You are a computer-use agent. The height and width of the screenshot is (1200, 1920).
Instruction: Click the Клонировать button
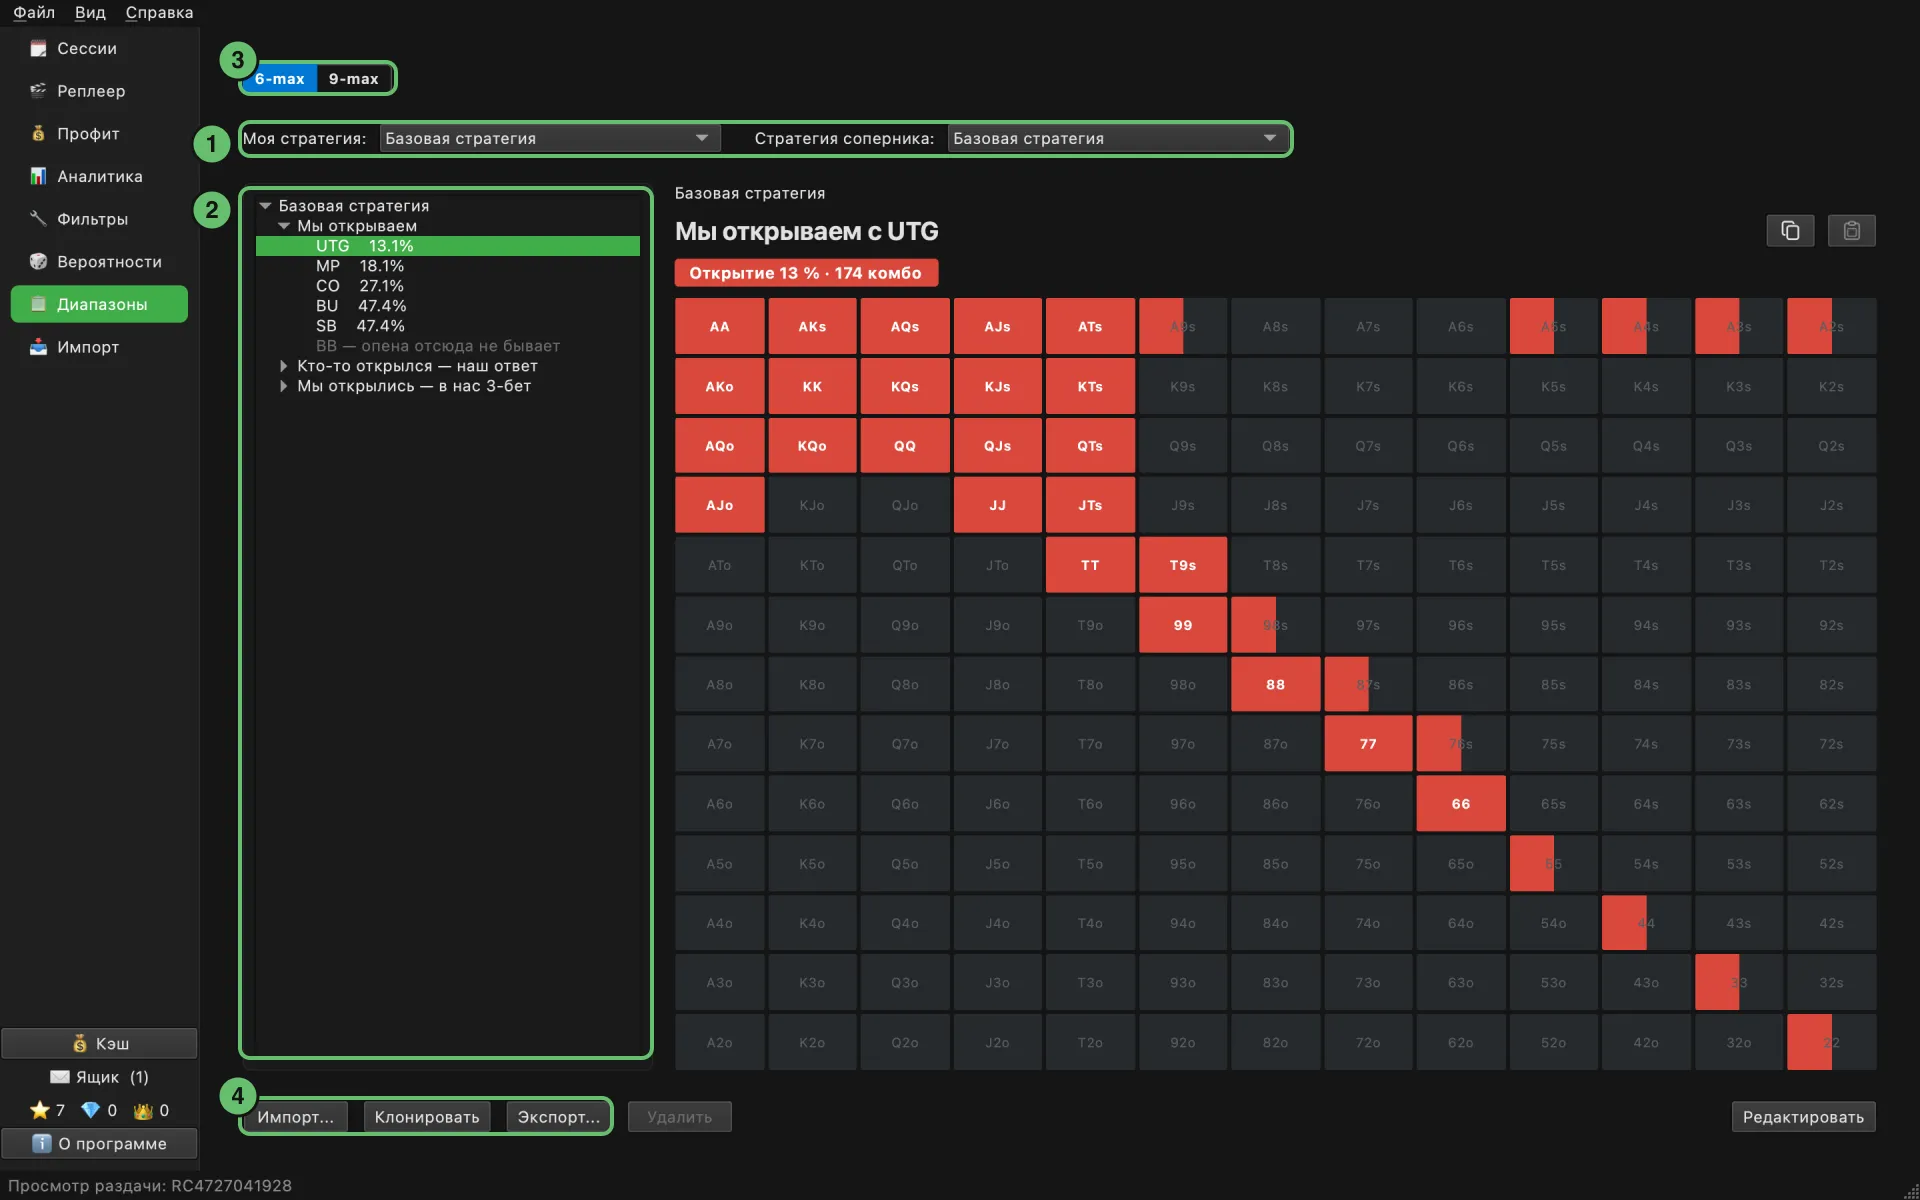(427, 1117)
